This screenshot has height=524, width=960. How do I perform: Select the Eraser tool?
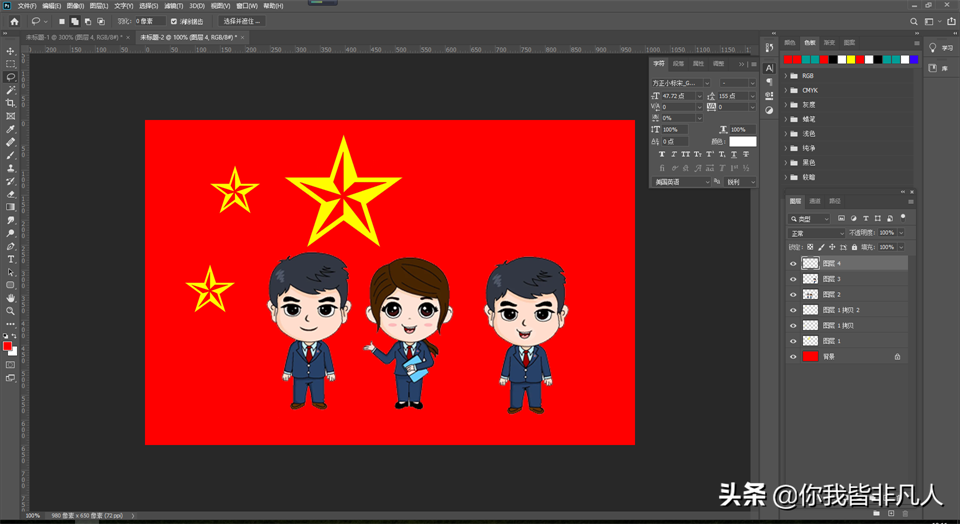click(10, 194)
